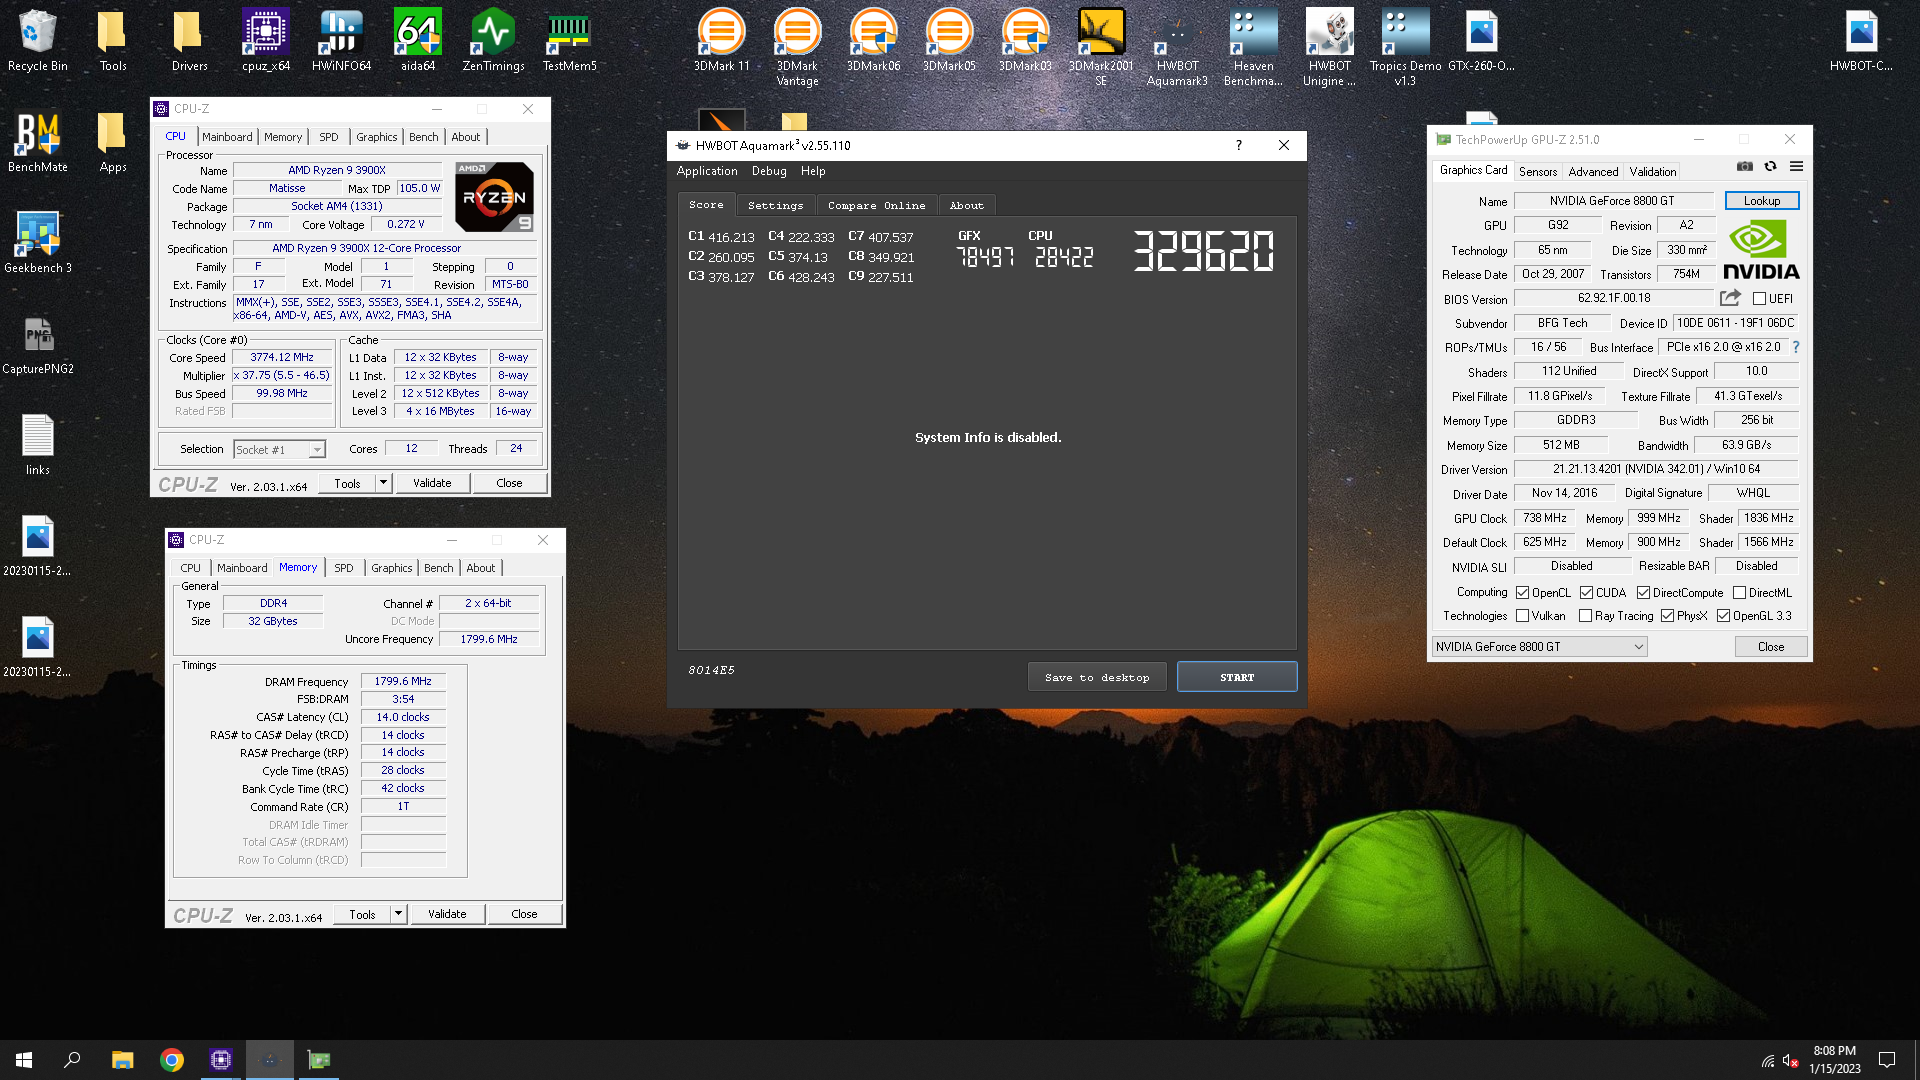Toggle the UEFI checkbox in GPU-Z
The height and width of the screenshot is (1080, 1920).
click(1759, 299)
